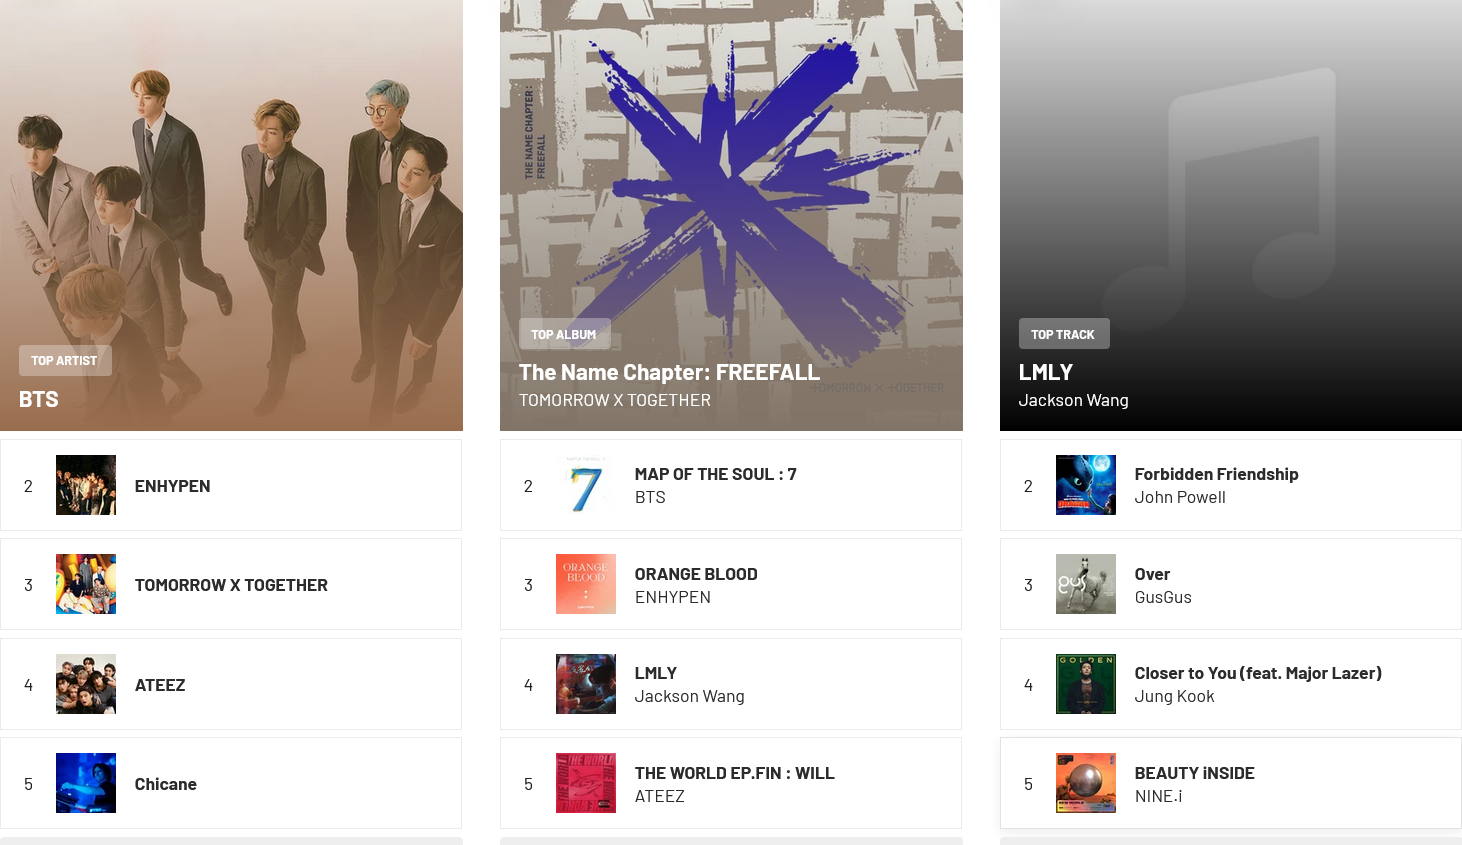1462x845 pixels.
Task: Click the TOMORROW X TOGETHER artist thumbnail
Action: [x=86, y=584]
